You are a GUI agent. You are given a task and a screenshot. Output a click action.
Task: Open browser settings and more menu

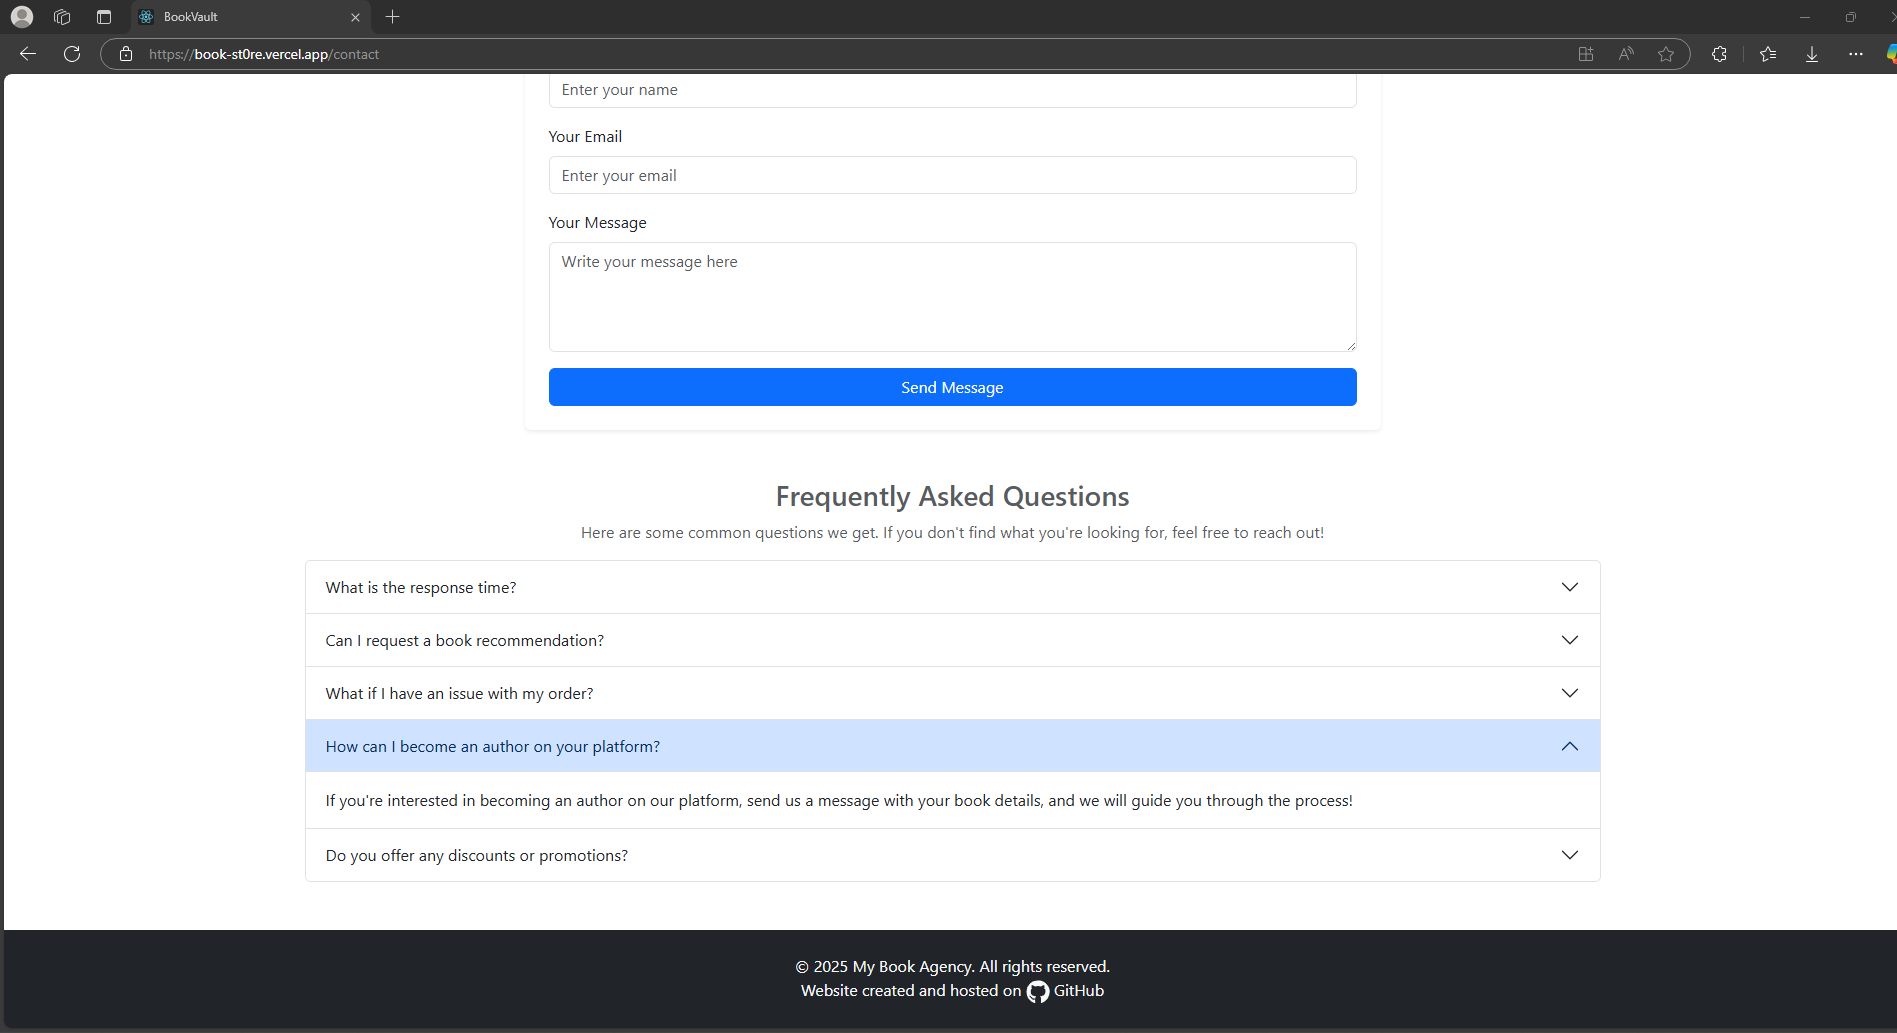1856,54
